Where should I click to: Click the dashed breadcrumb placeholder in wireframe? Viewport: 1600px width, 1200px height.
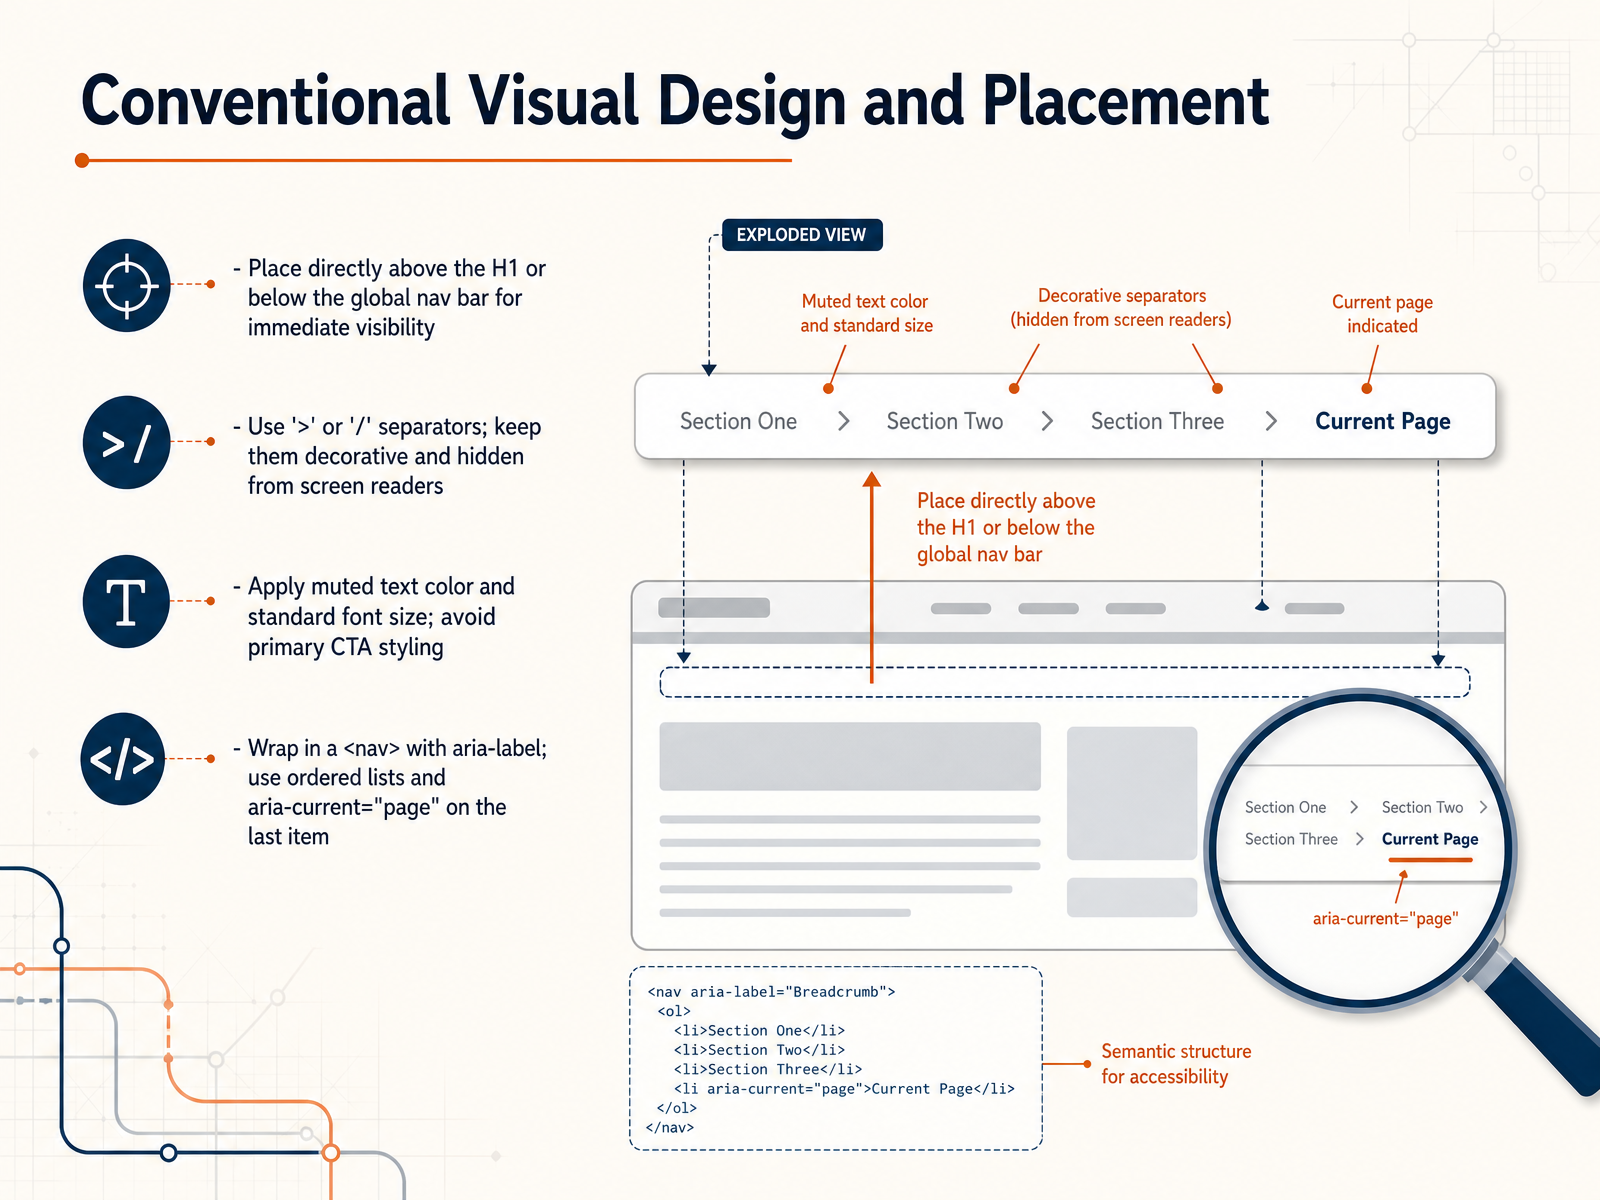1065,682
